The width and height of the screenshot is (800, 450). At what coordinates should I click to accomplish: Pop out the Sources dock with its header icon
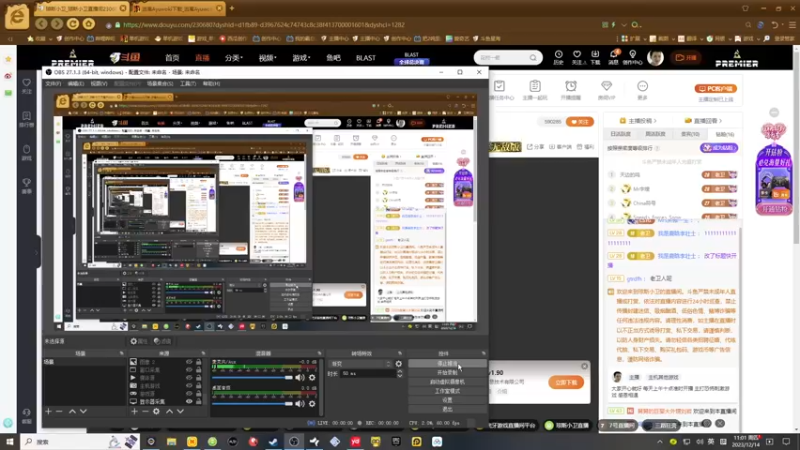pyautogui.click(x=203, y=353)
